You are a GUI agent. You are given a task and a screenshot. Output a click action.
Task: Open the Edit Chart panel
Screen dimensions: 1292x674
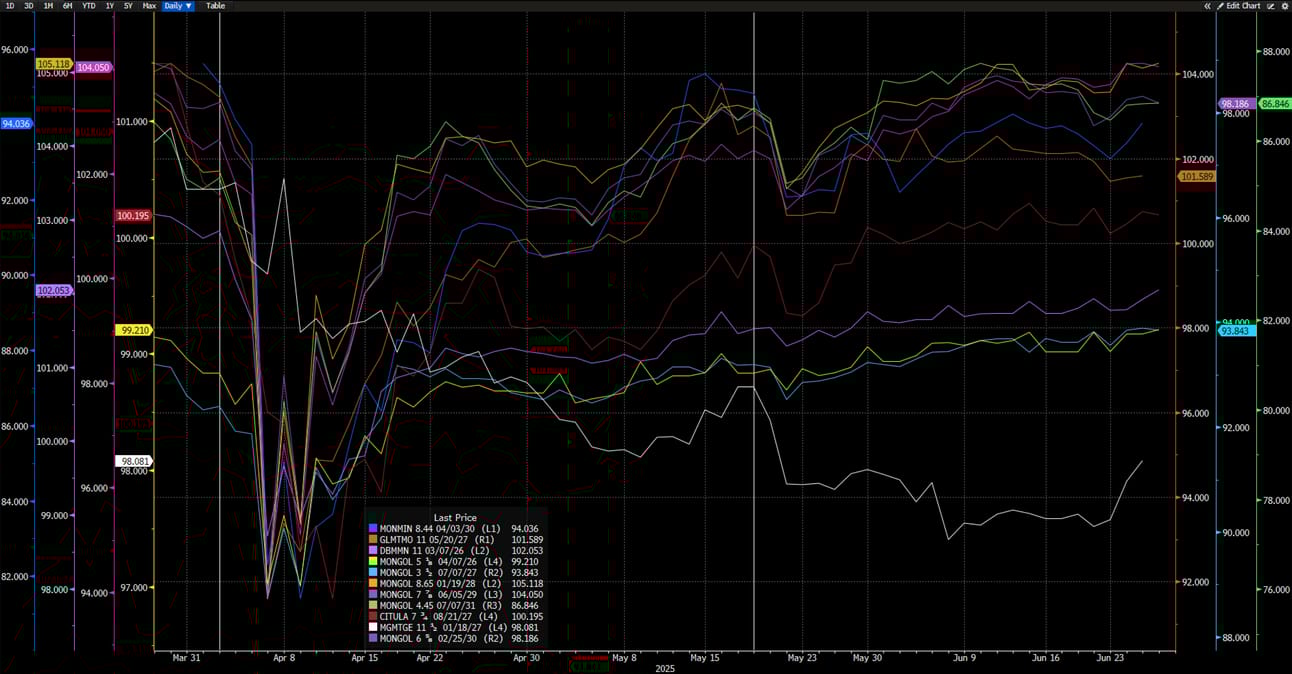pos(1243,6)
